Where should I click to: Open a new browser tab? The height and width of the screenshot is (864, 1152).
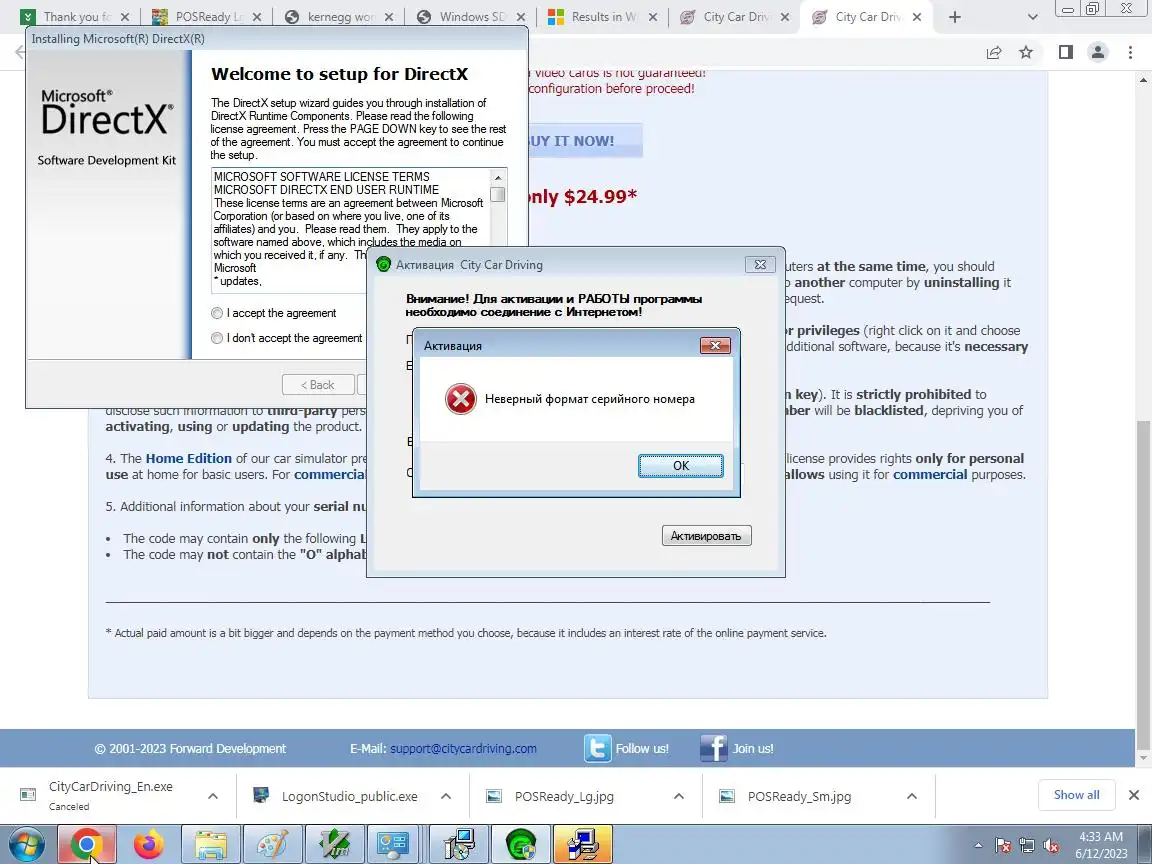(x=954, y=17)
